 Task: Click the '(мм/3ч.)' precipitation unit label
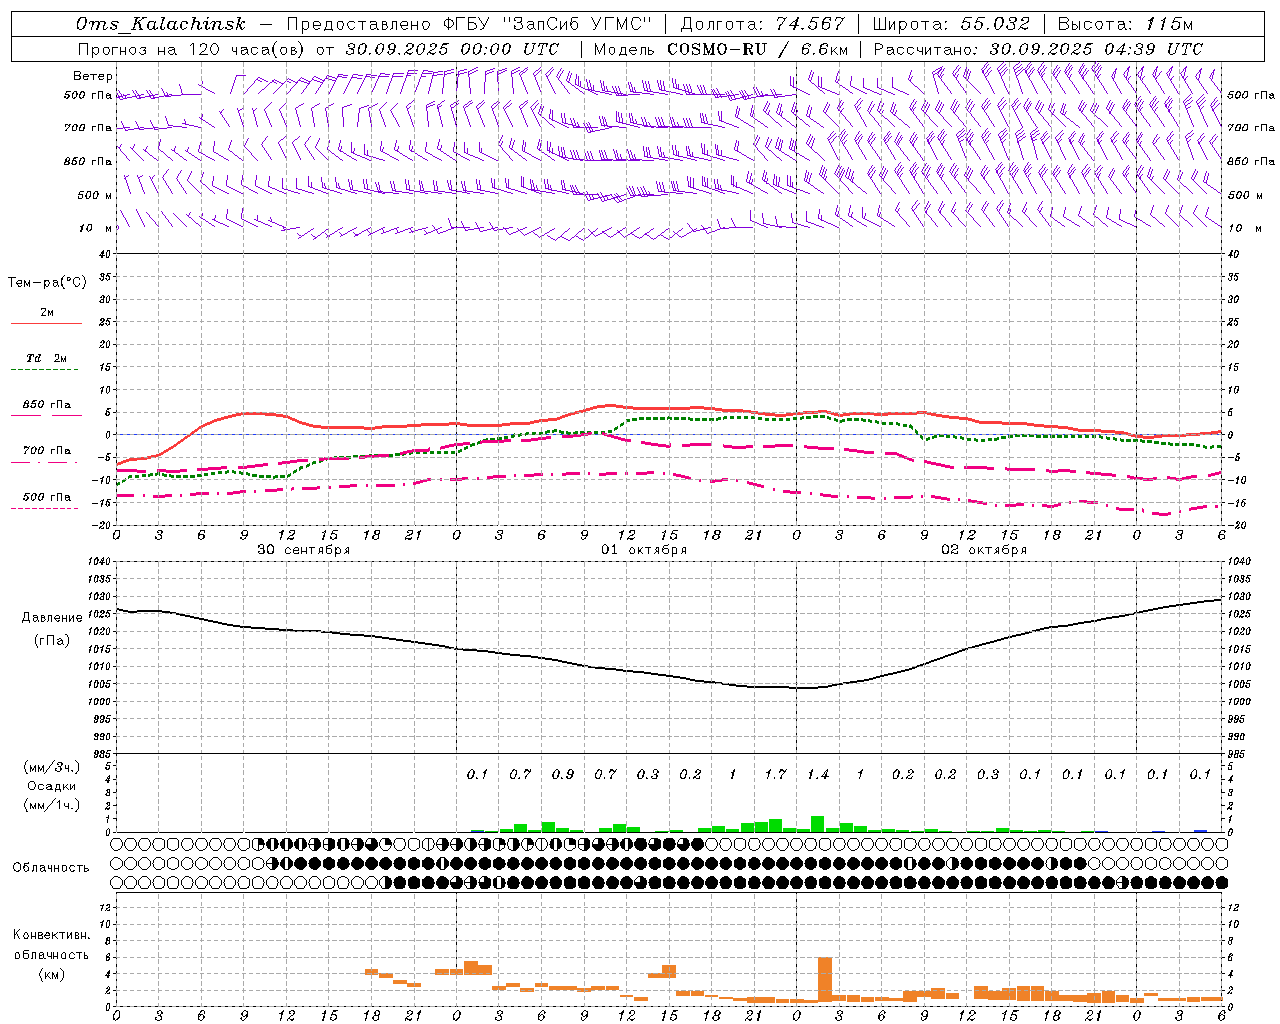52,767
